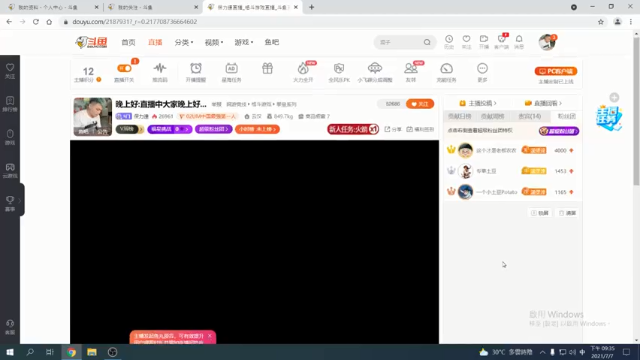Image resolution: width=640 pixels, height=360 pixels.
Task: Click the gray plus circle on right
Action: click(614, 98)
